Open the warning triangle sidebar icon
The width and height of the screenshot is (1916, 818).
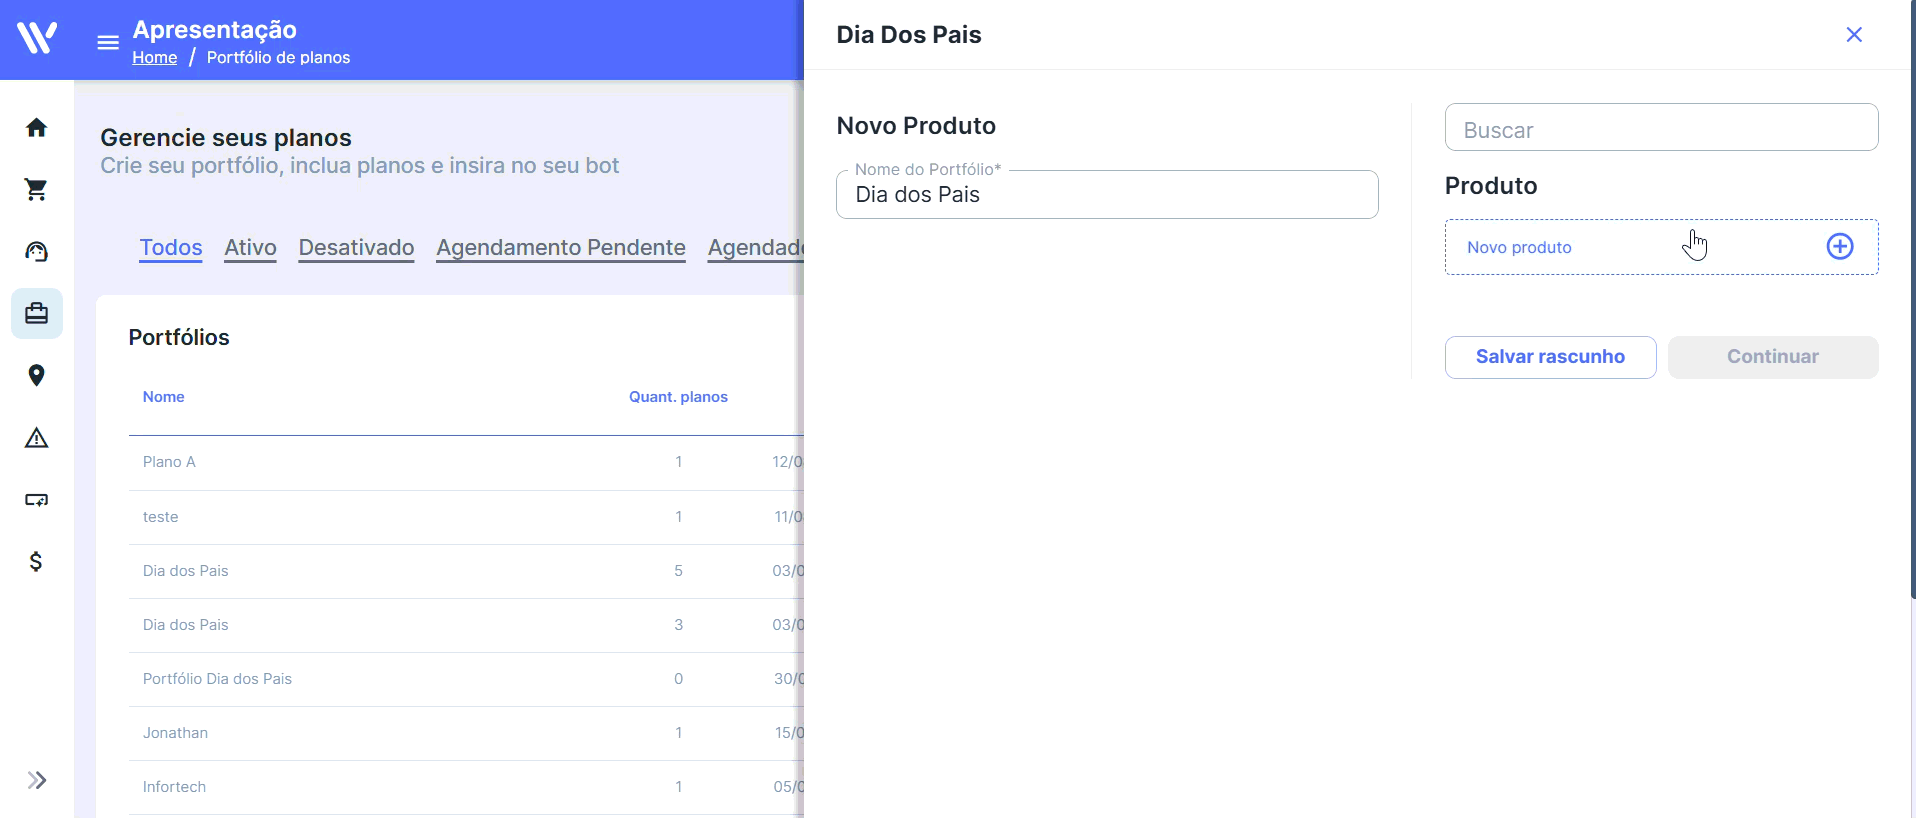(37, 438)
